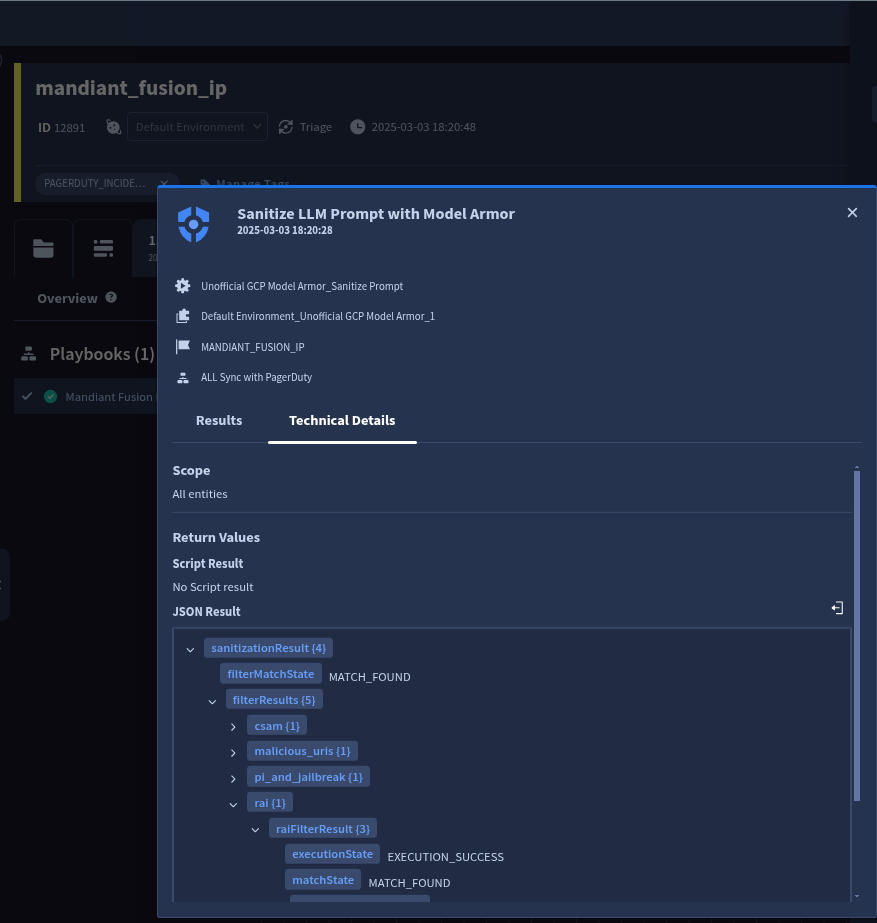Viewport: 877px width, 923px height.
Task: Click the sync icon beside ALL Sync with PagerDuty
Action: [x=183, y=377]
